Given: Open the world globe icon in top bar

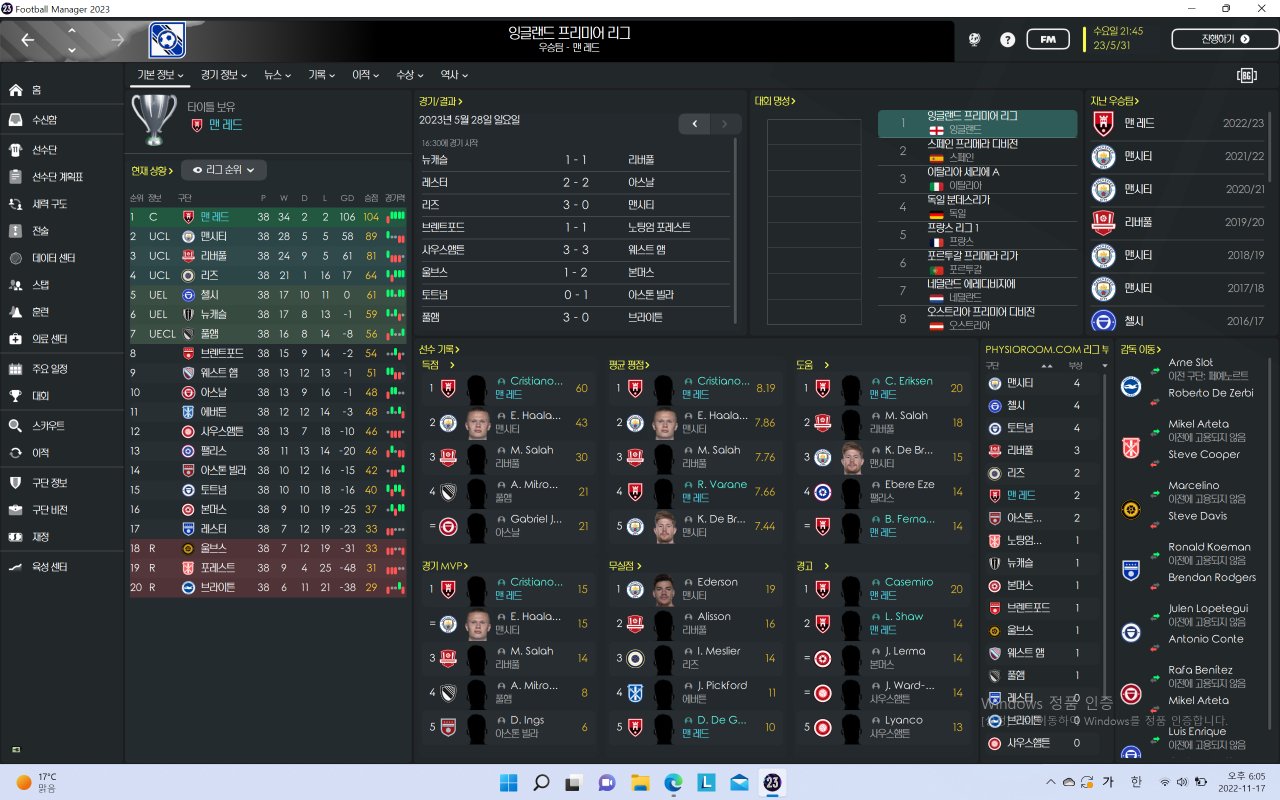Looking at the screenshot, I should (975, 40).
